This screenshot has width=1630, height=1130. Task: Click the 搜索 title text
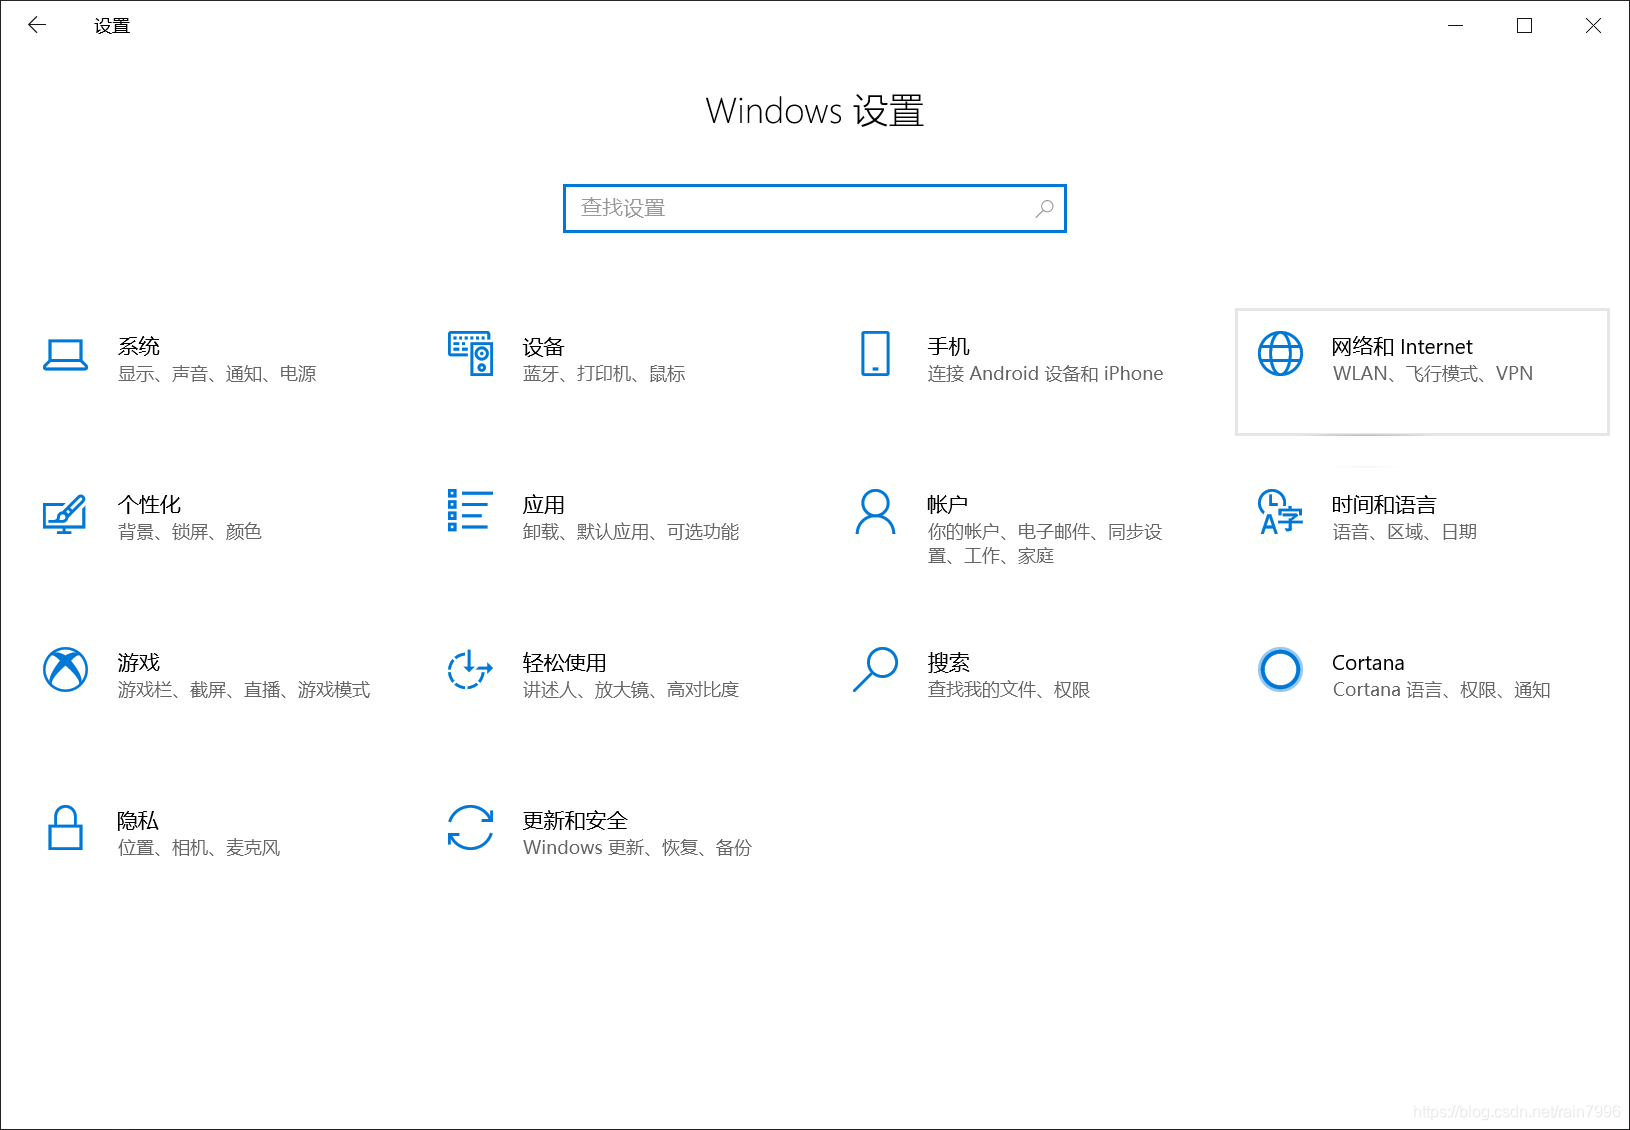[x=949, y=662]
